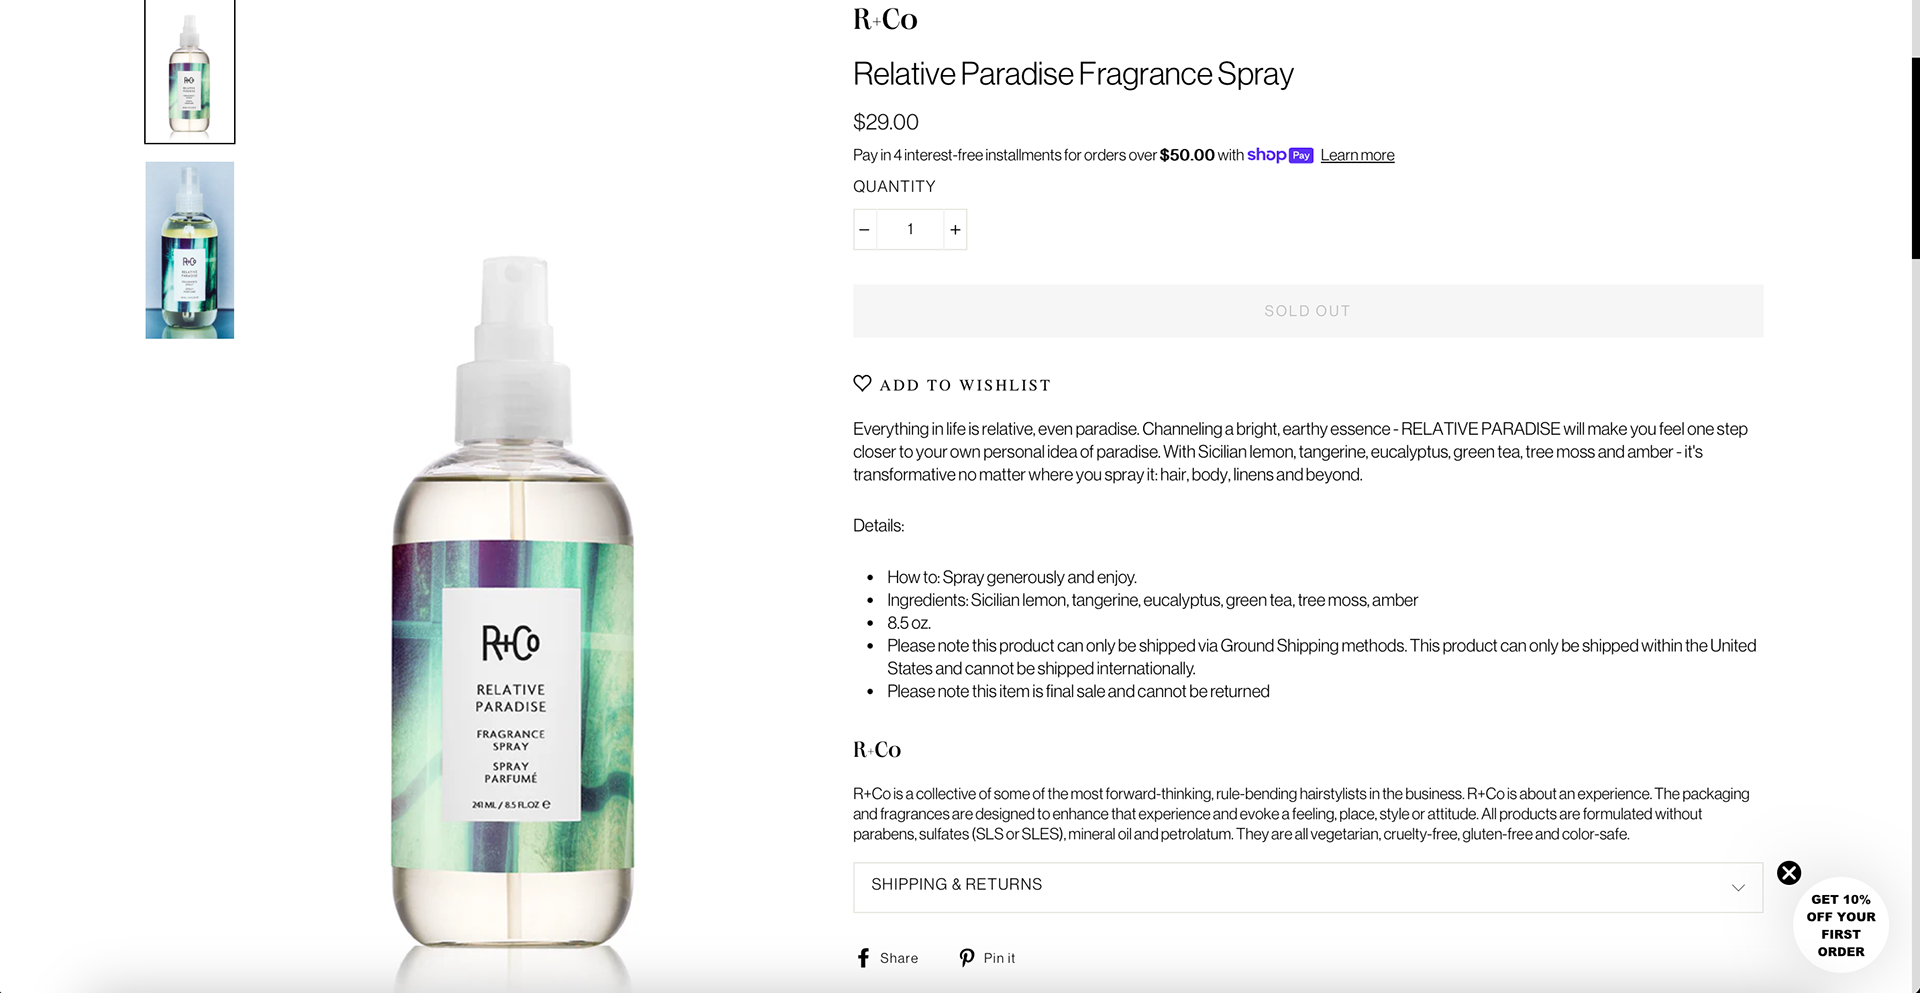
Task: Select the first bottle thumbnail
Action: point(190,71)
